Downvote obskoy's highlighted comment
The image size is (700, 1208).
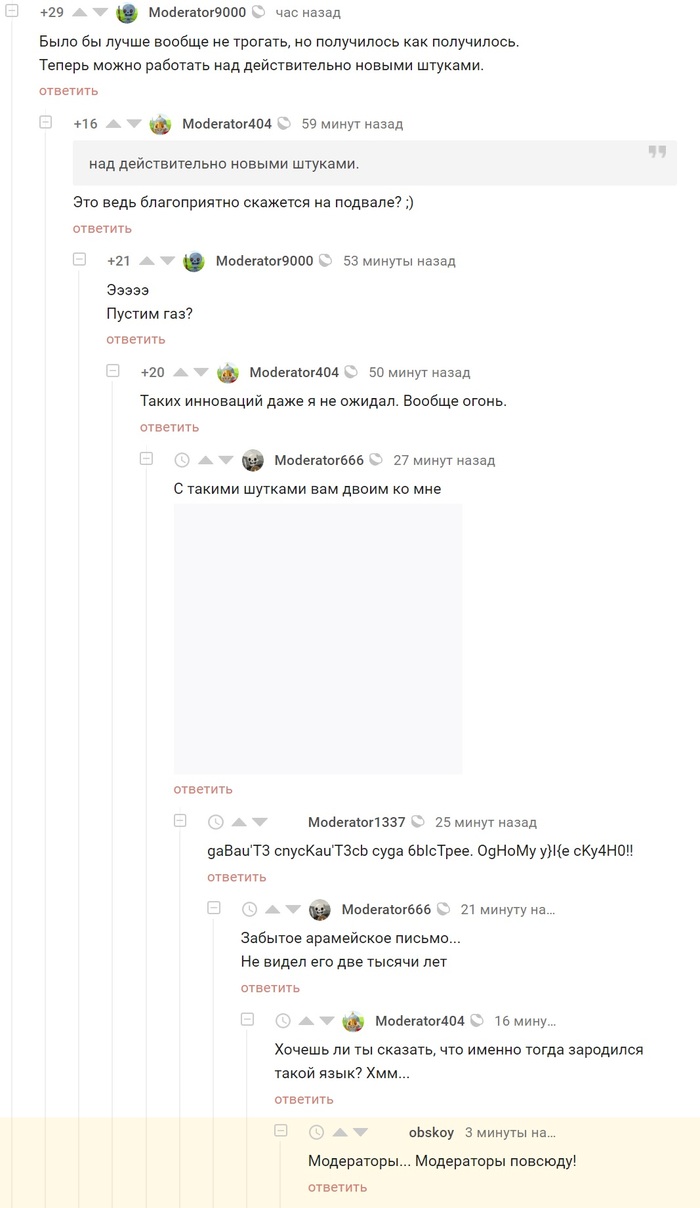[360, 1132]
